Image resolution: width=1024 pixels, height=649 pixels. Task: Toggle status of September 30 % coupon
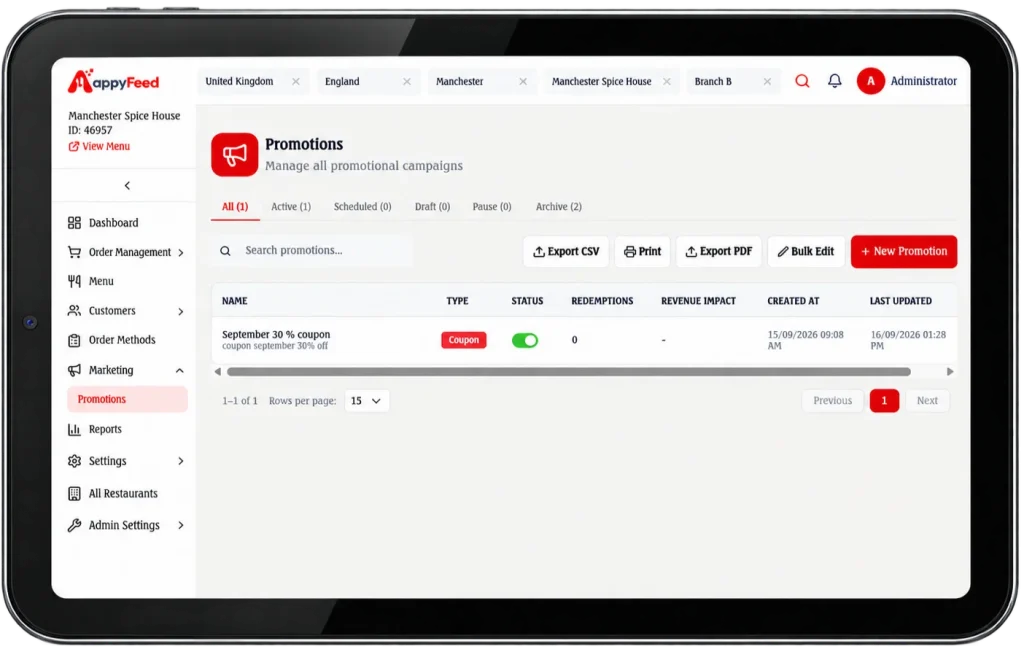(x=525, y=340)
